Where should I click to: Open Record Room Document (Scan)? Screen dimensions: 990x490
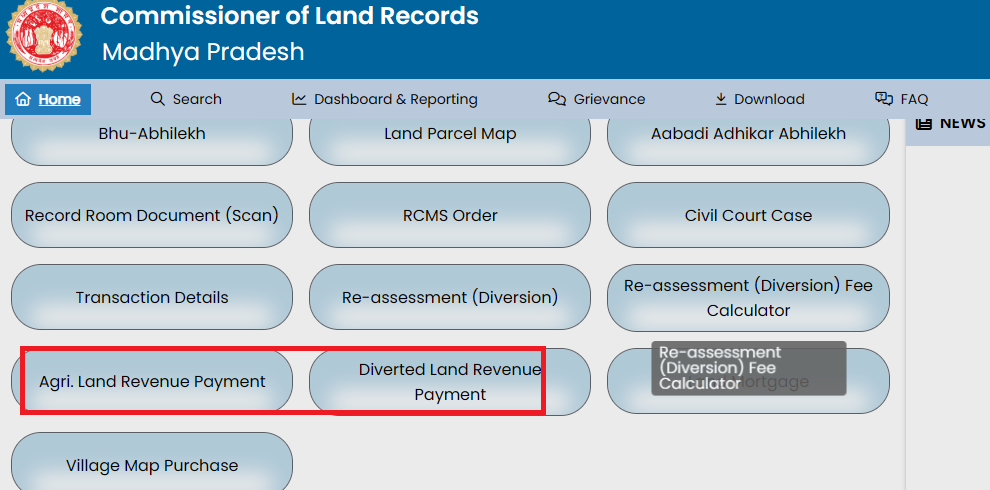[x=152, y=215]
